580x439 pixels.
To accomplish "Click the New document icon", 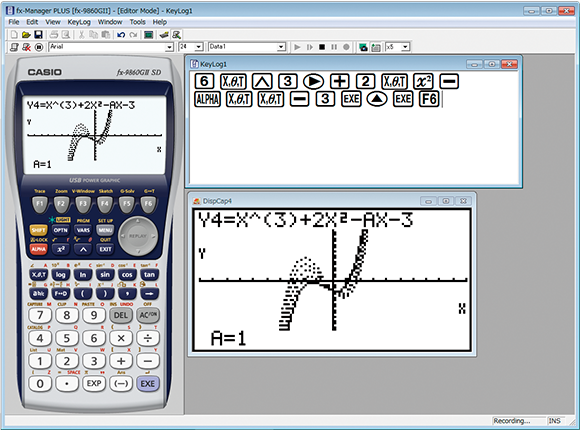I will pos(14,35).
